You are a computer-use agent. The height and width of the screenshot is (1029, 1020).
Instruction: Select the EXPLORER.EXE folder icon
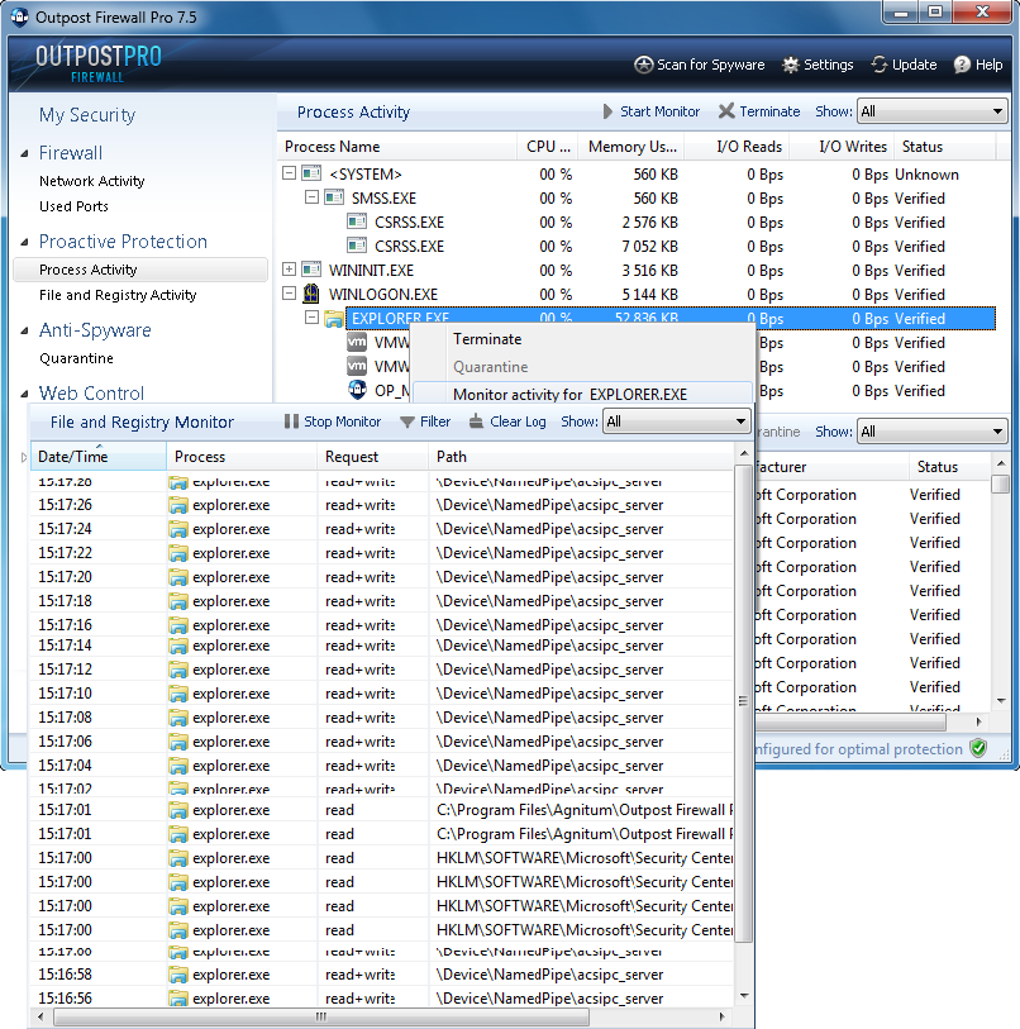tap(334, 319)
